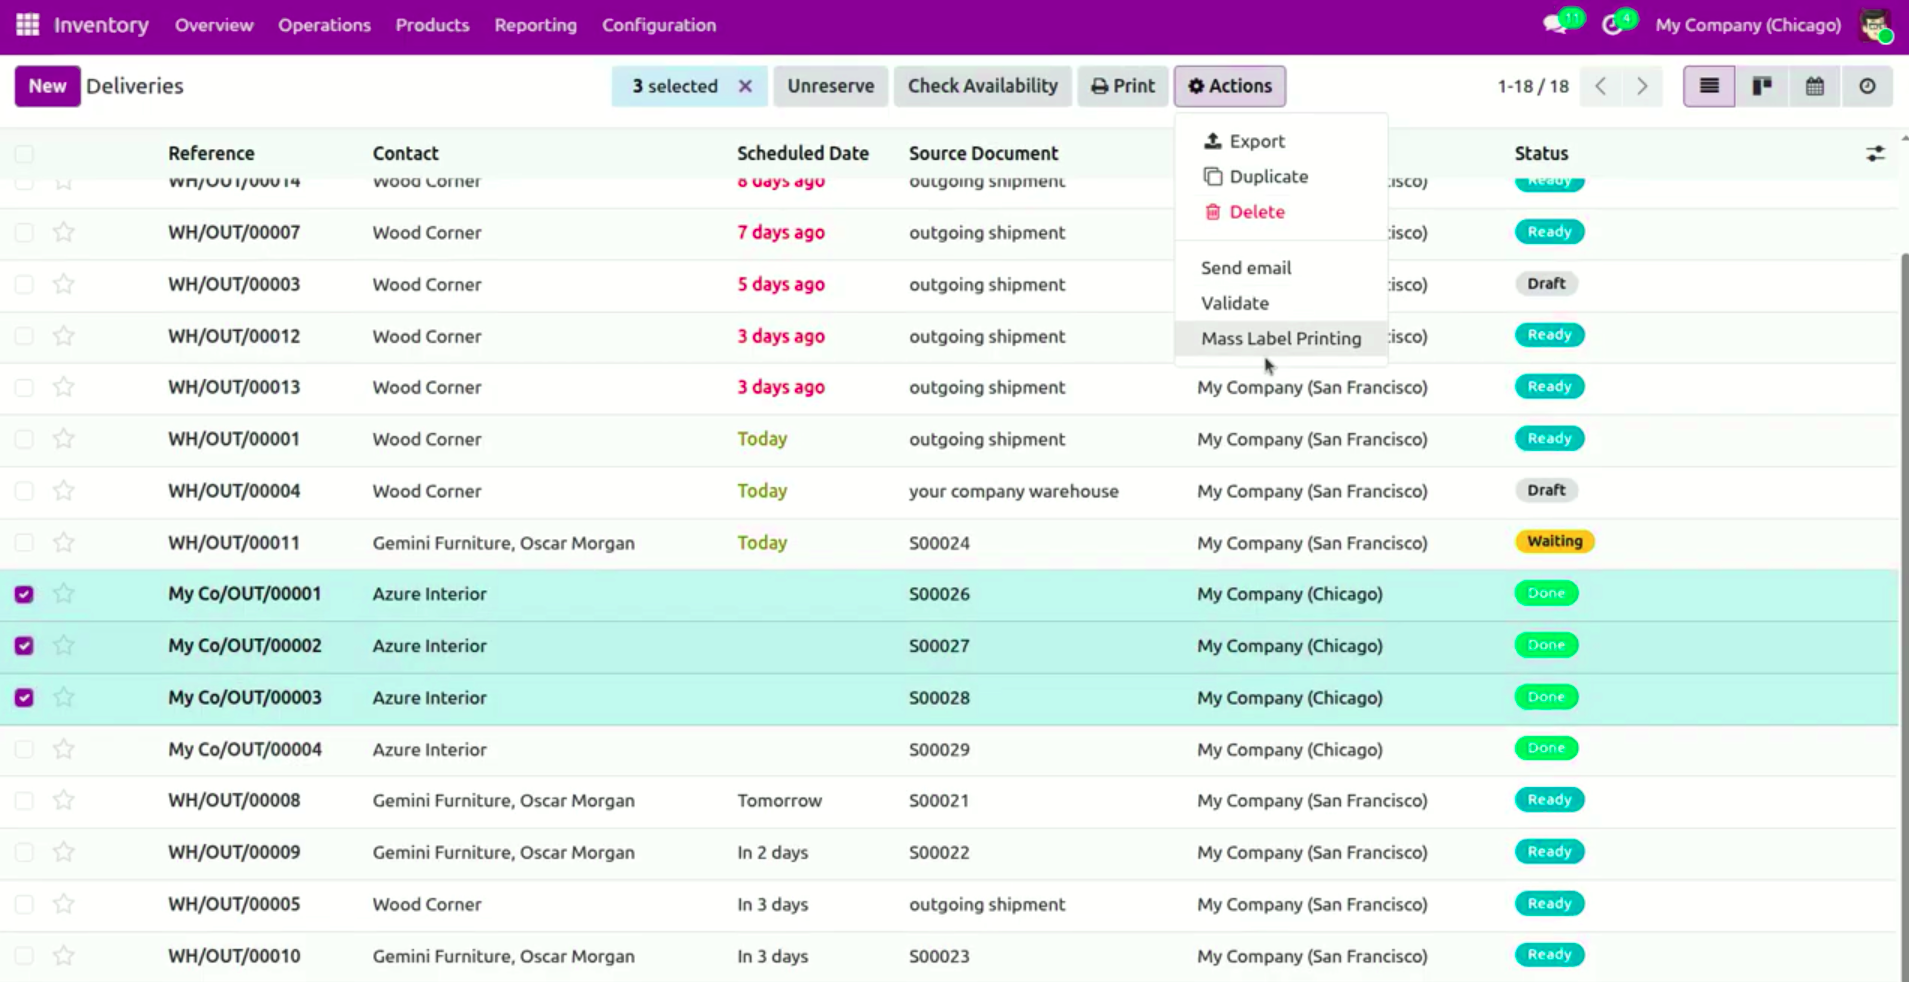Screen dimensions: 1909x982
Task: Choose Mass Label Printing from Actions
Action: [1280, 338]
